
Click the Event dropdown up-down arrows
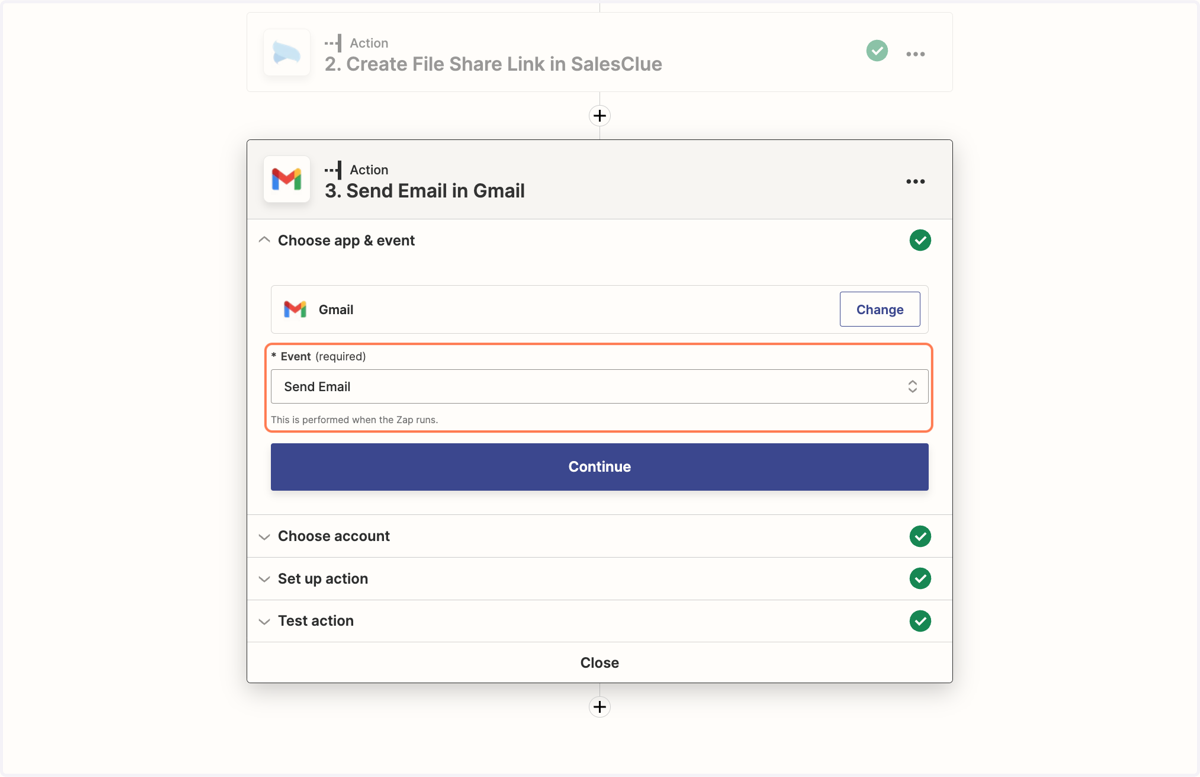pos(912,387)
